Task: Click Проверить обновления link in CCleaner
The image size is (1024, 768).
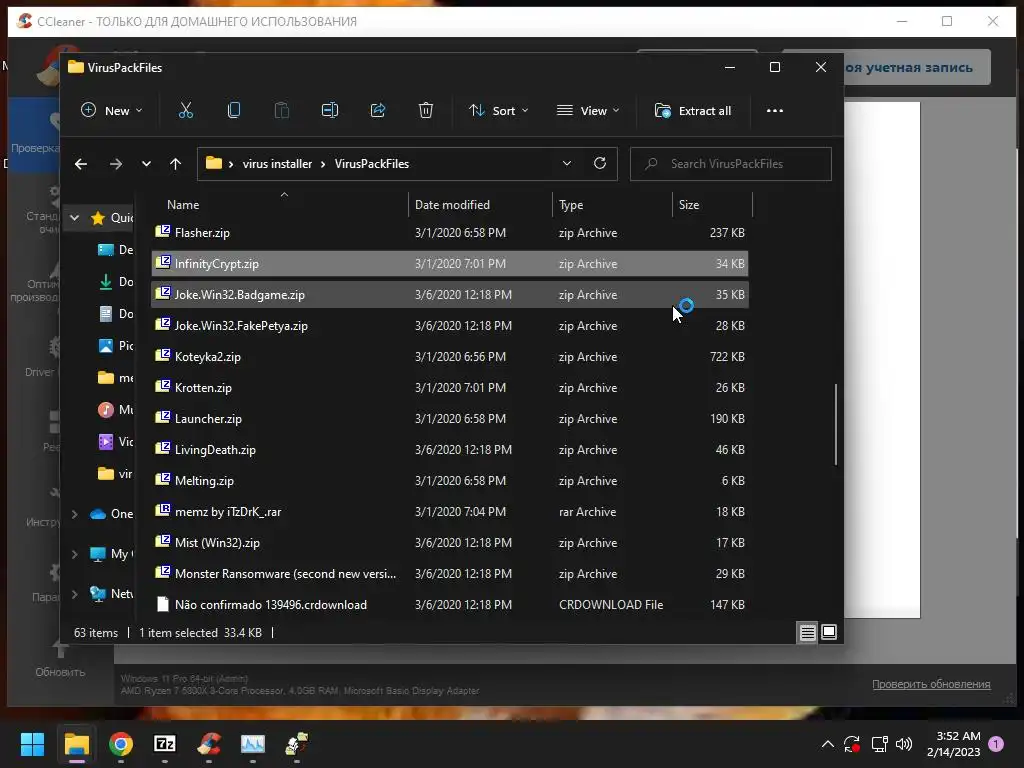Action: pos(931,684)
